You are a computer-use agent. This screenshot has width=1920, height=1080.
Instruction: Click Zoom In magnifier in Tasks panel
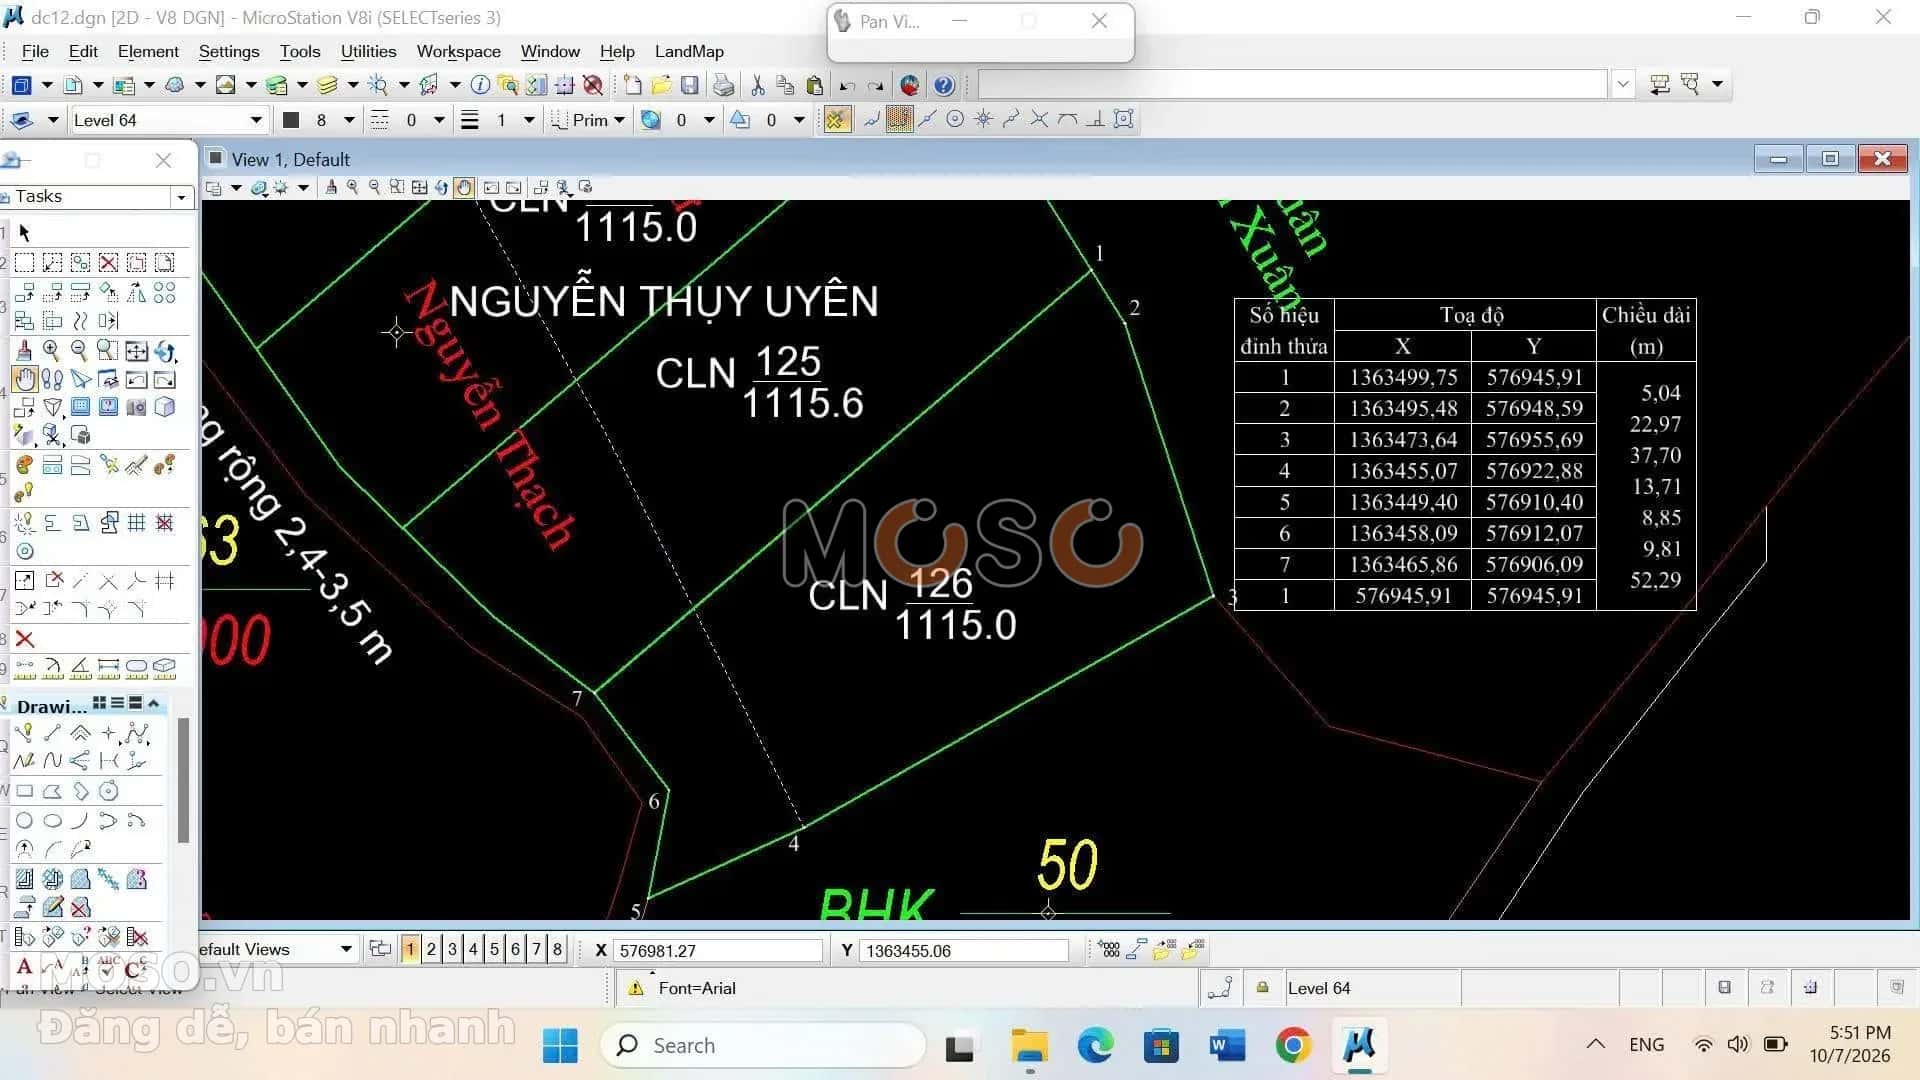(51, 350)
